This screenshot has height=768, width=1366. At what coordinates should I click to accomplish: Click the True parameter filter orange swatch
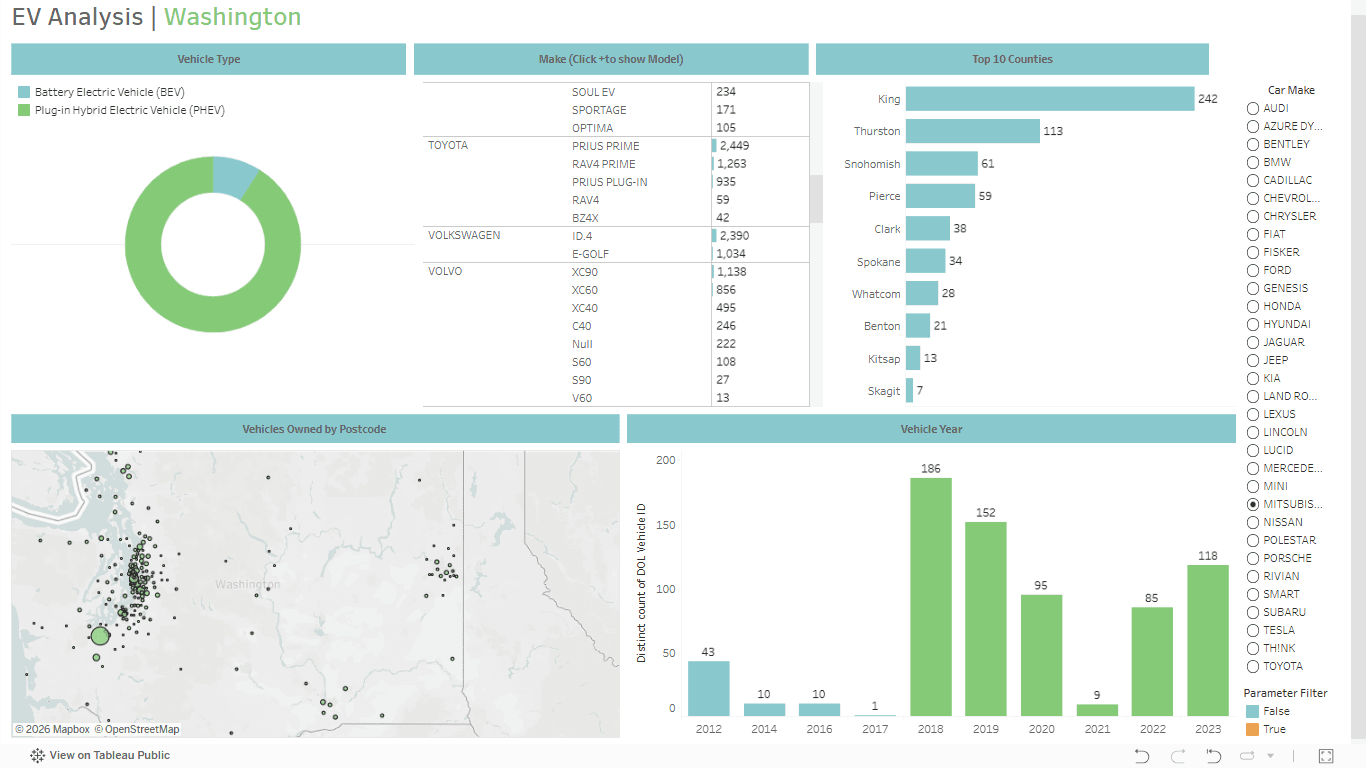(1252, 729)
